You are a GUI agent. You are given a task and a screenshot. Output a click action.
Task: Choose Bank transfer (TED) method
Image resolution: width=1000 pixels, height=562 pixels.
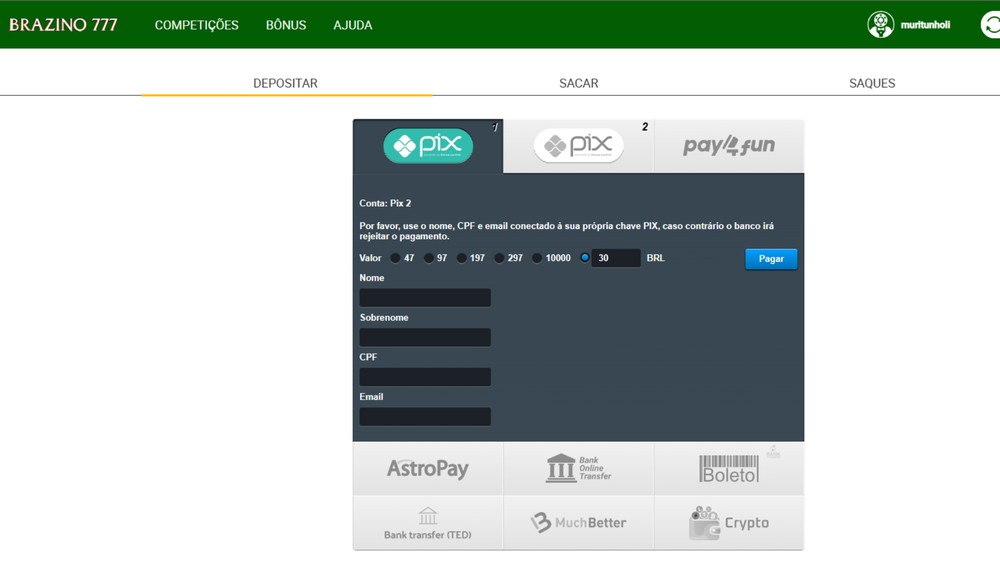click(428, 522)
